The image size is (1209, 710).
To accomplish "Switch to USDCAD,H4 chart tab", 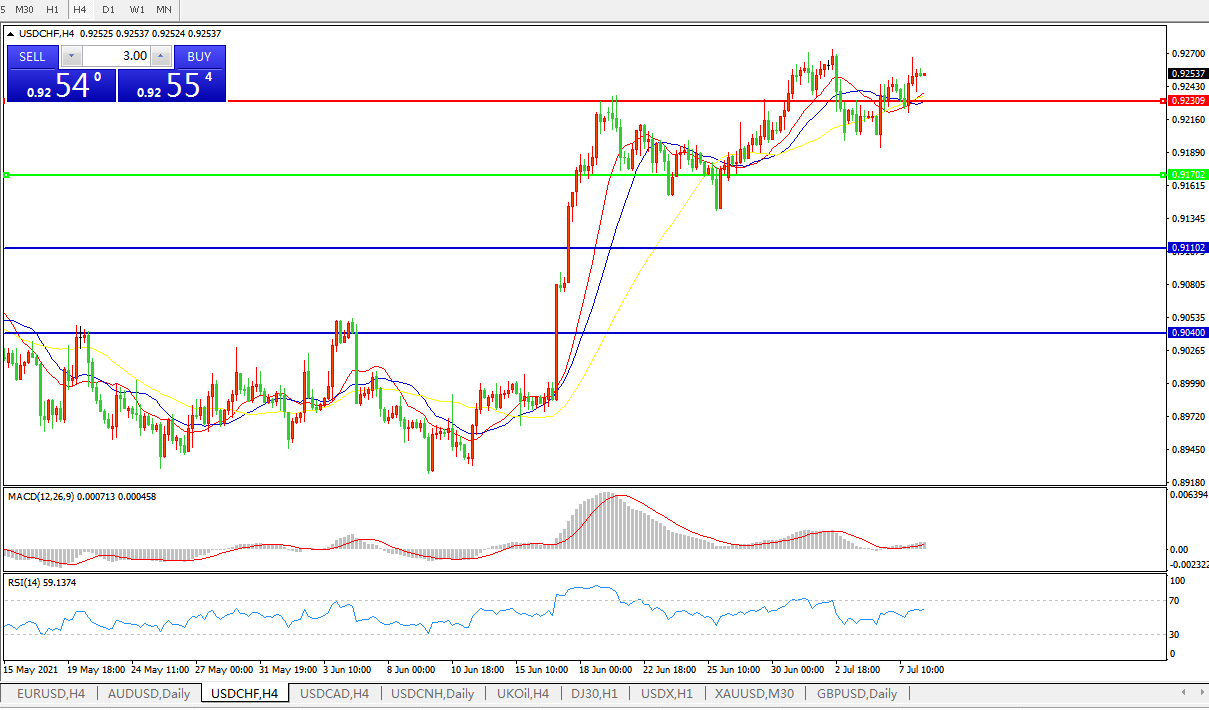I will (x=334, y=693).
